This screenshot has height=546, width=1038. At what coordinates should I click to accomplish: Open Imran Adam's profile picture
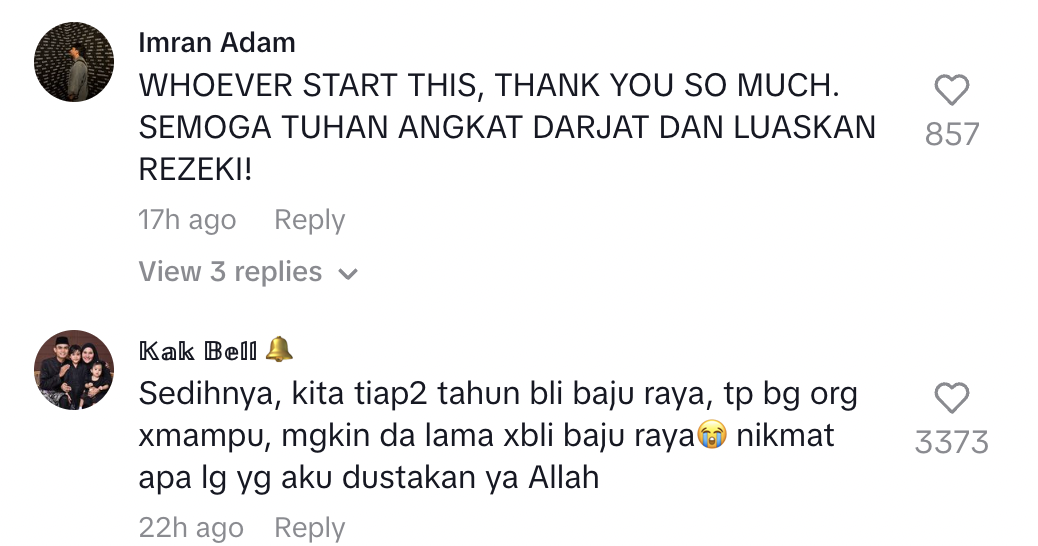(x=74, y=62)
